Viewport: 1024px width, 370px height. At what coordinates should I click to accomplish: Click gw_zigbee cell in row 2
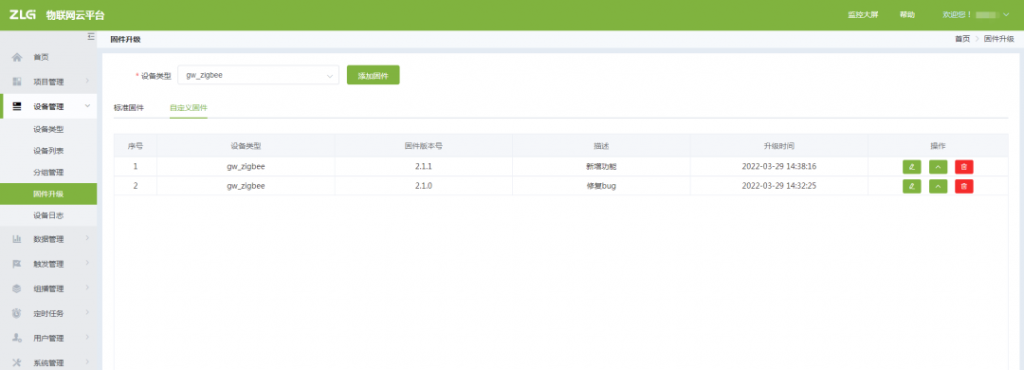[x=246, y=186]
